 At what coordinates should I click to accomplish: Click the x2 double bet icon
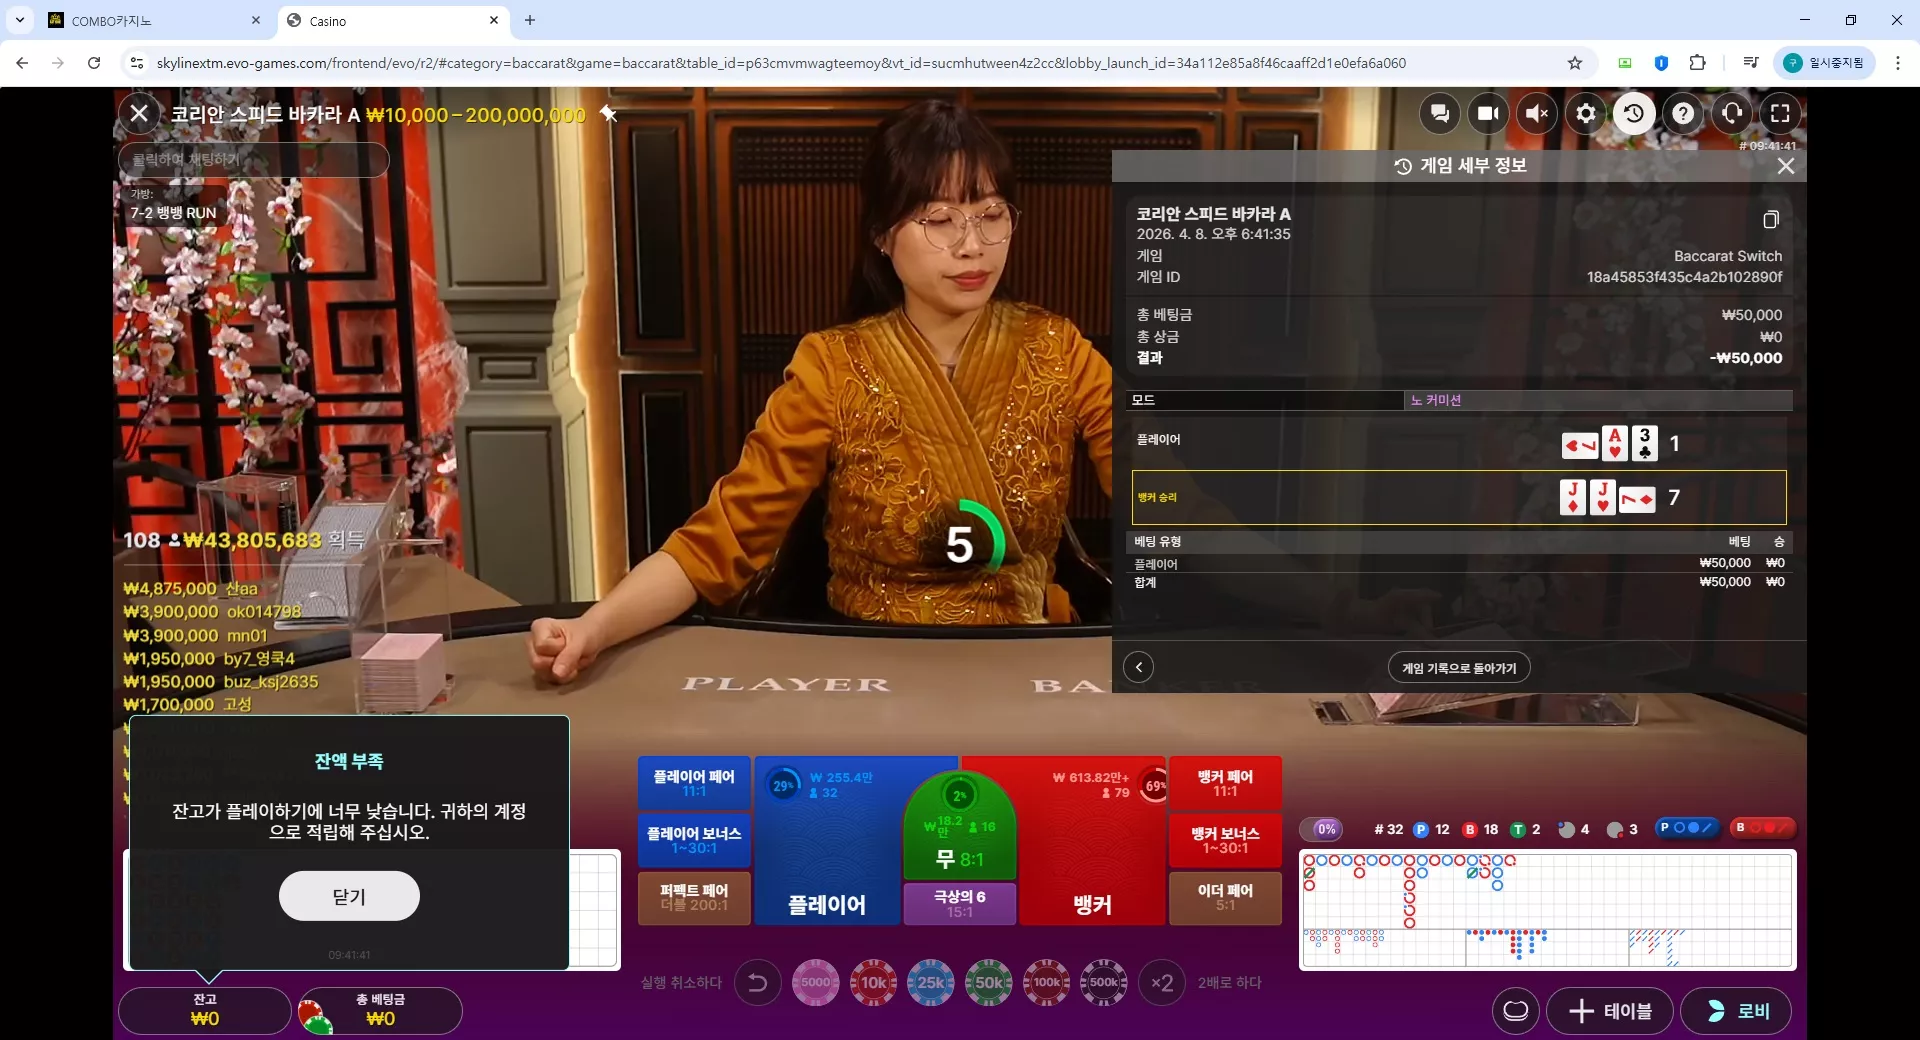tap(1161, 982)
